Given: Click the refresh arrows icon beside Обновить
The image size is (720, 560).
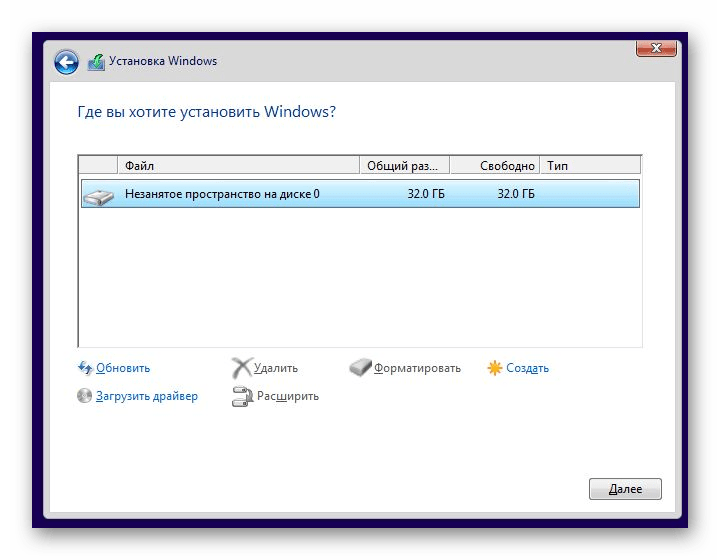Looking at the screenshot, I should coord(85,368).
